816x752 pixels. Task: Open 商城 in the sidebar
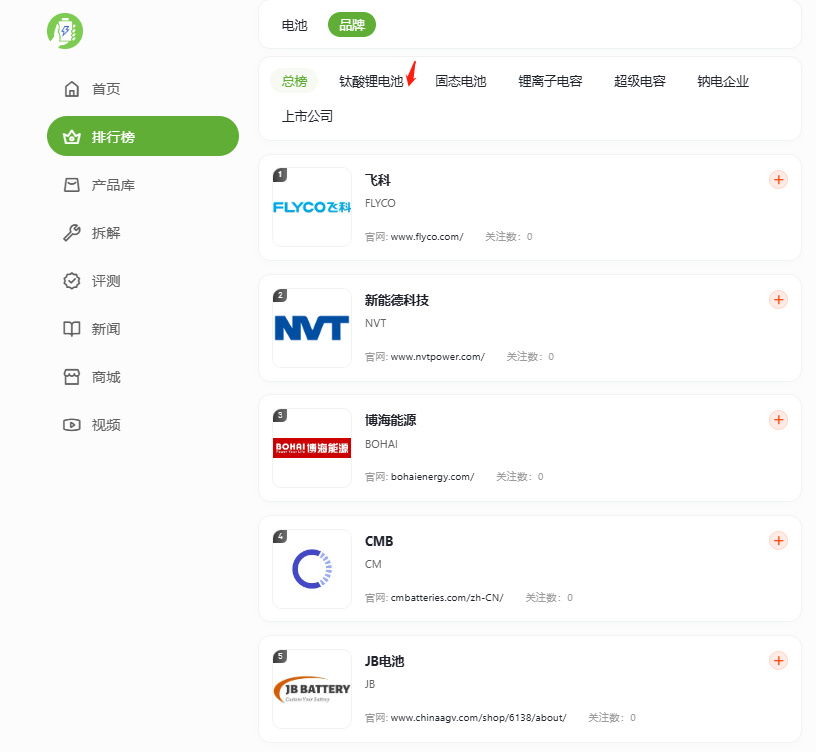point(106,377)
